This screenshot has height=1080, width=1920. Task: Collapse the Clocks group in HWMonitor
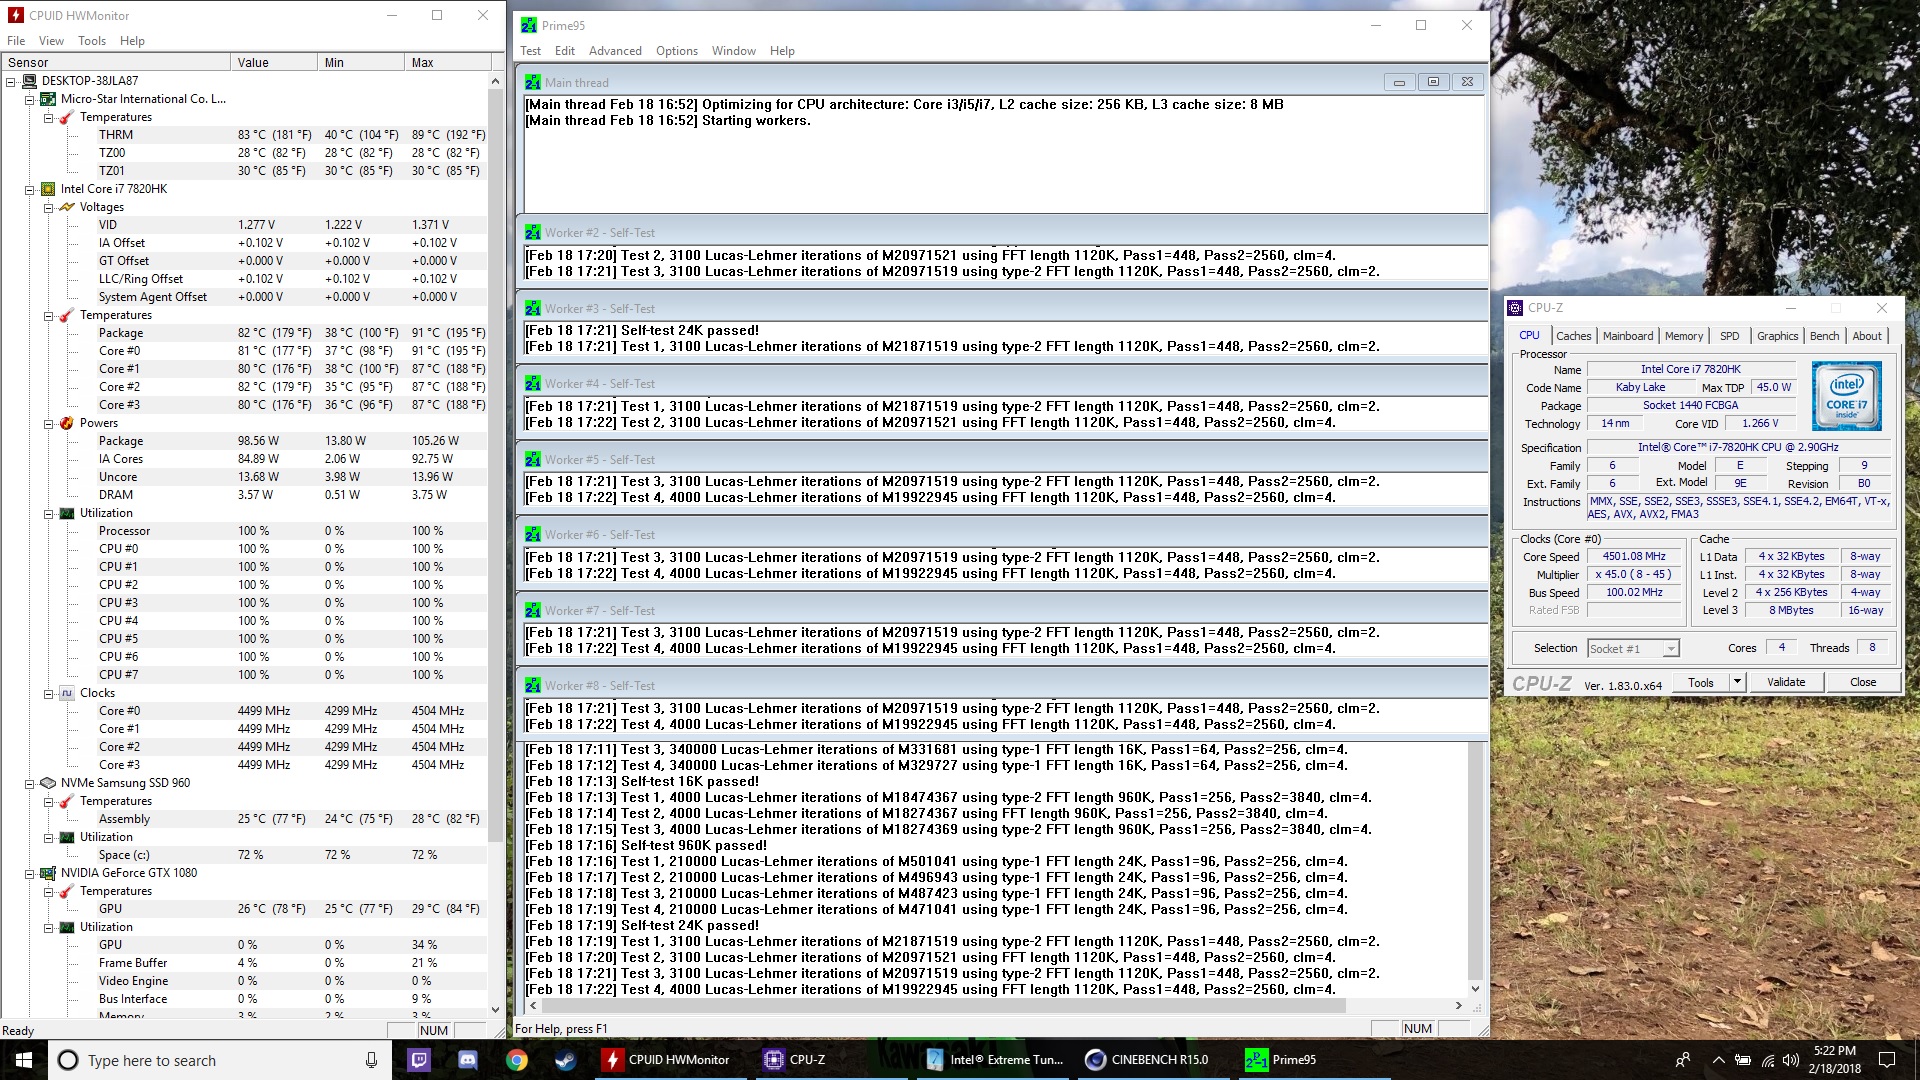(48, 693)
